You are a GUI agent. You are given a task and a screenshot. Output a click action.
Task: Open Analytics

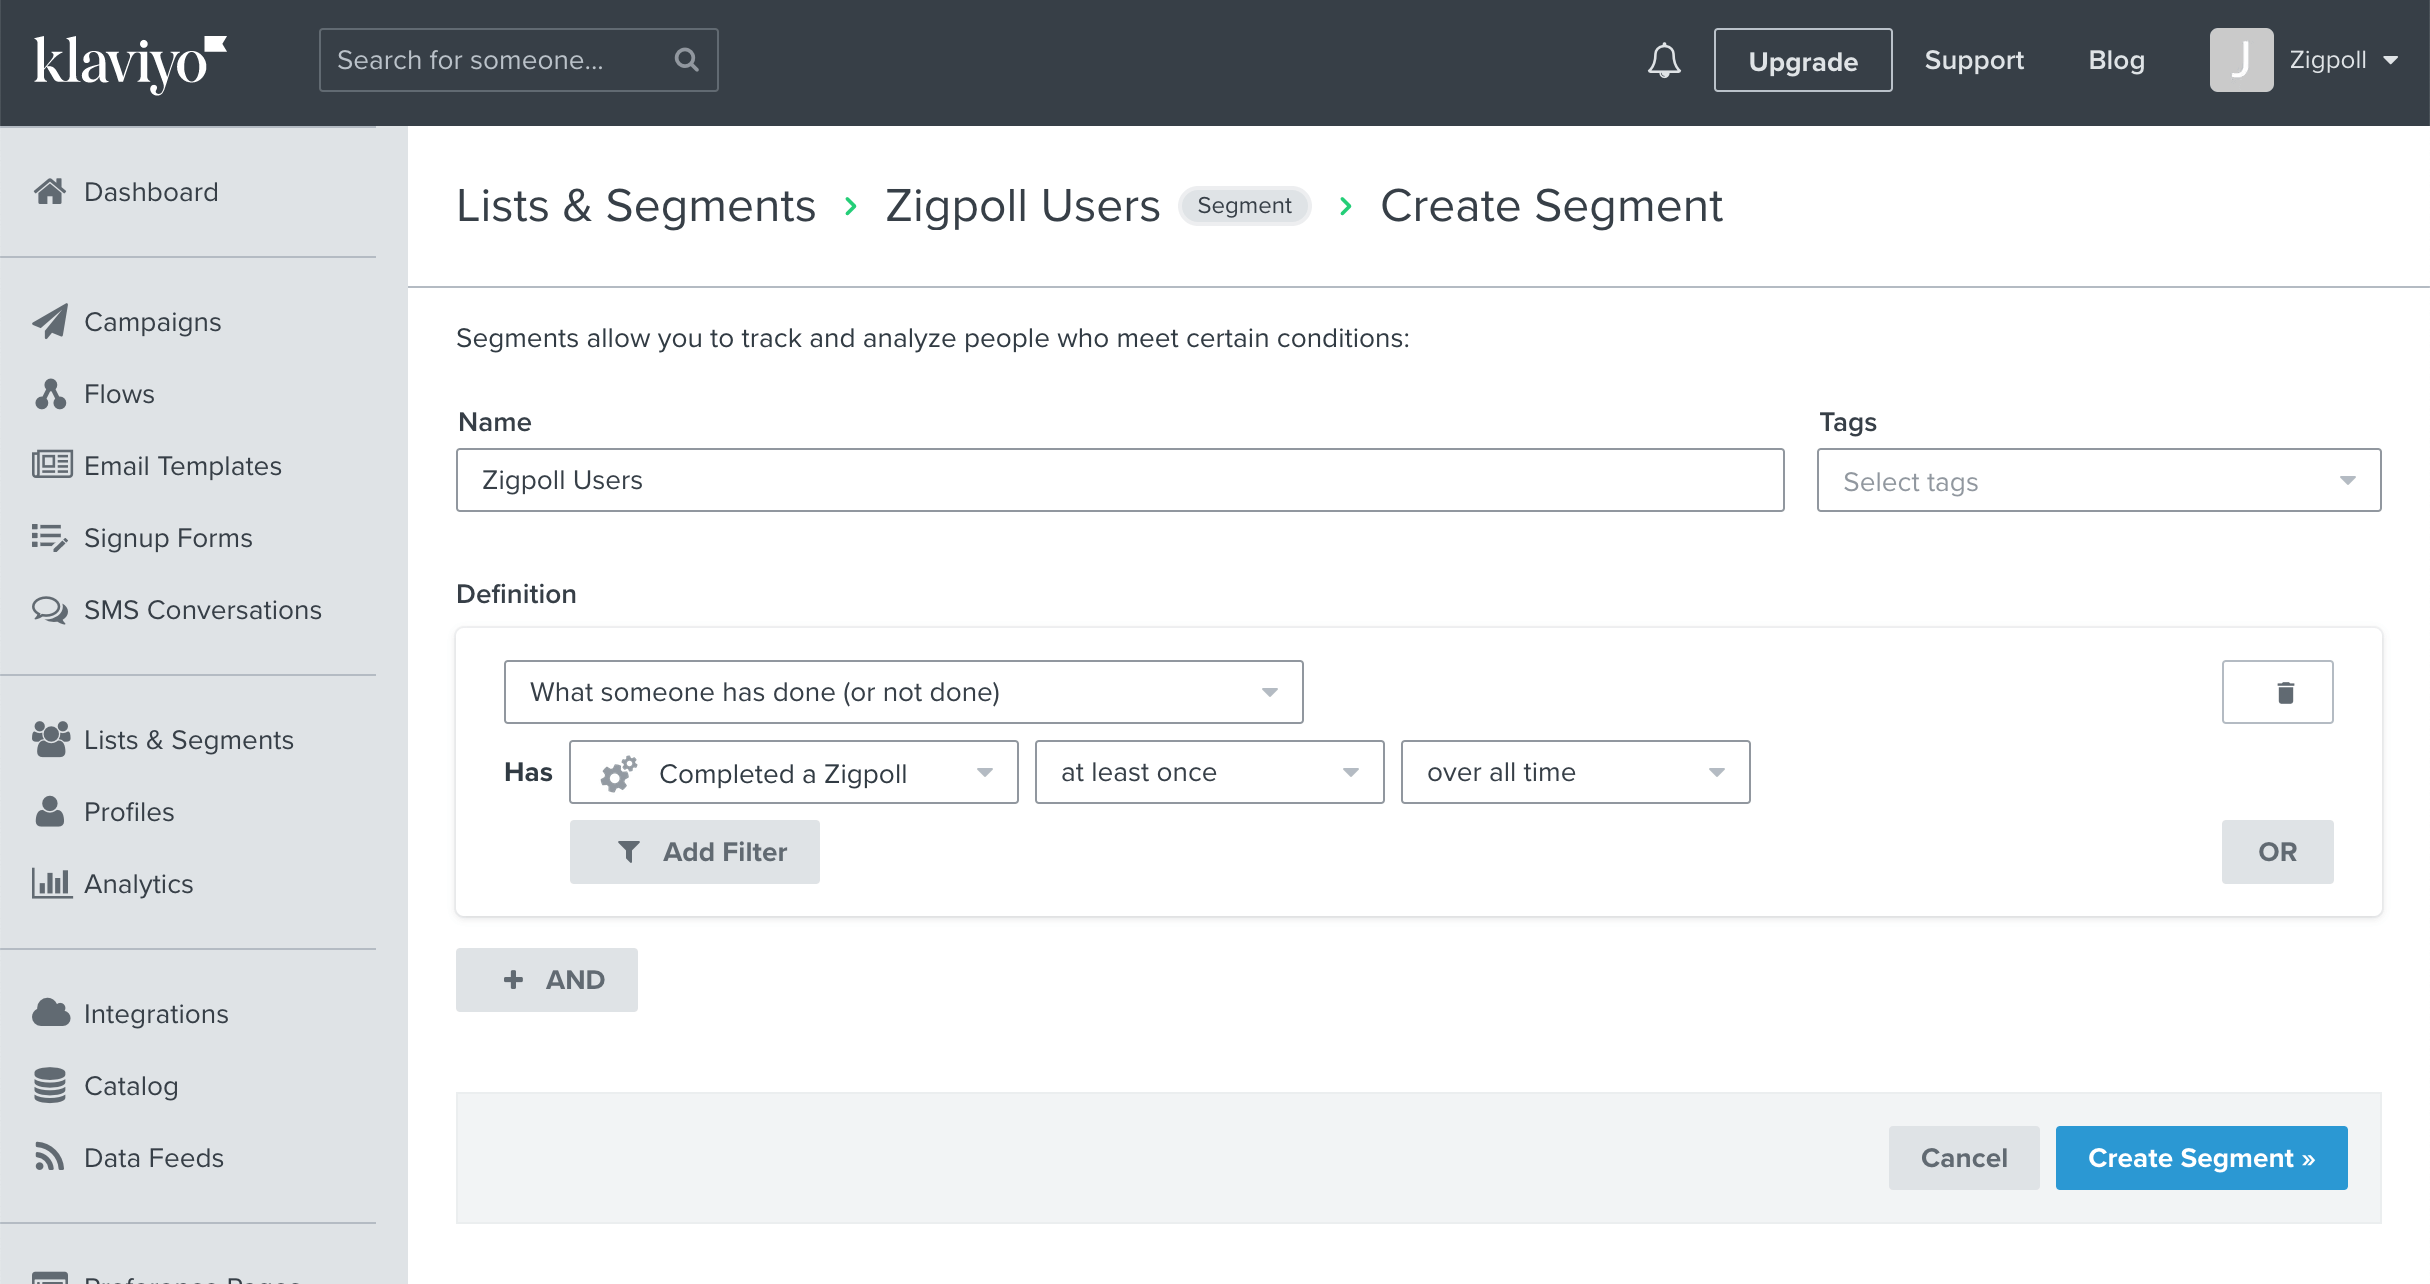pos(139,884)
